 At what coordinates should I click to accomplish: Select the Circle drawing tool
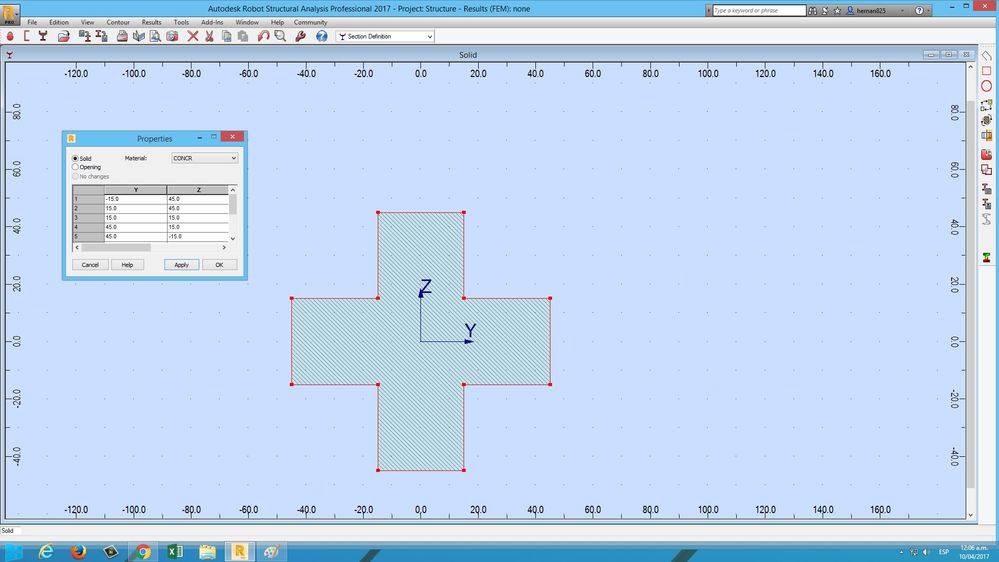986,86
